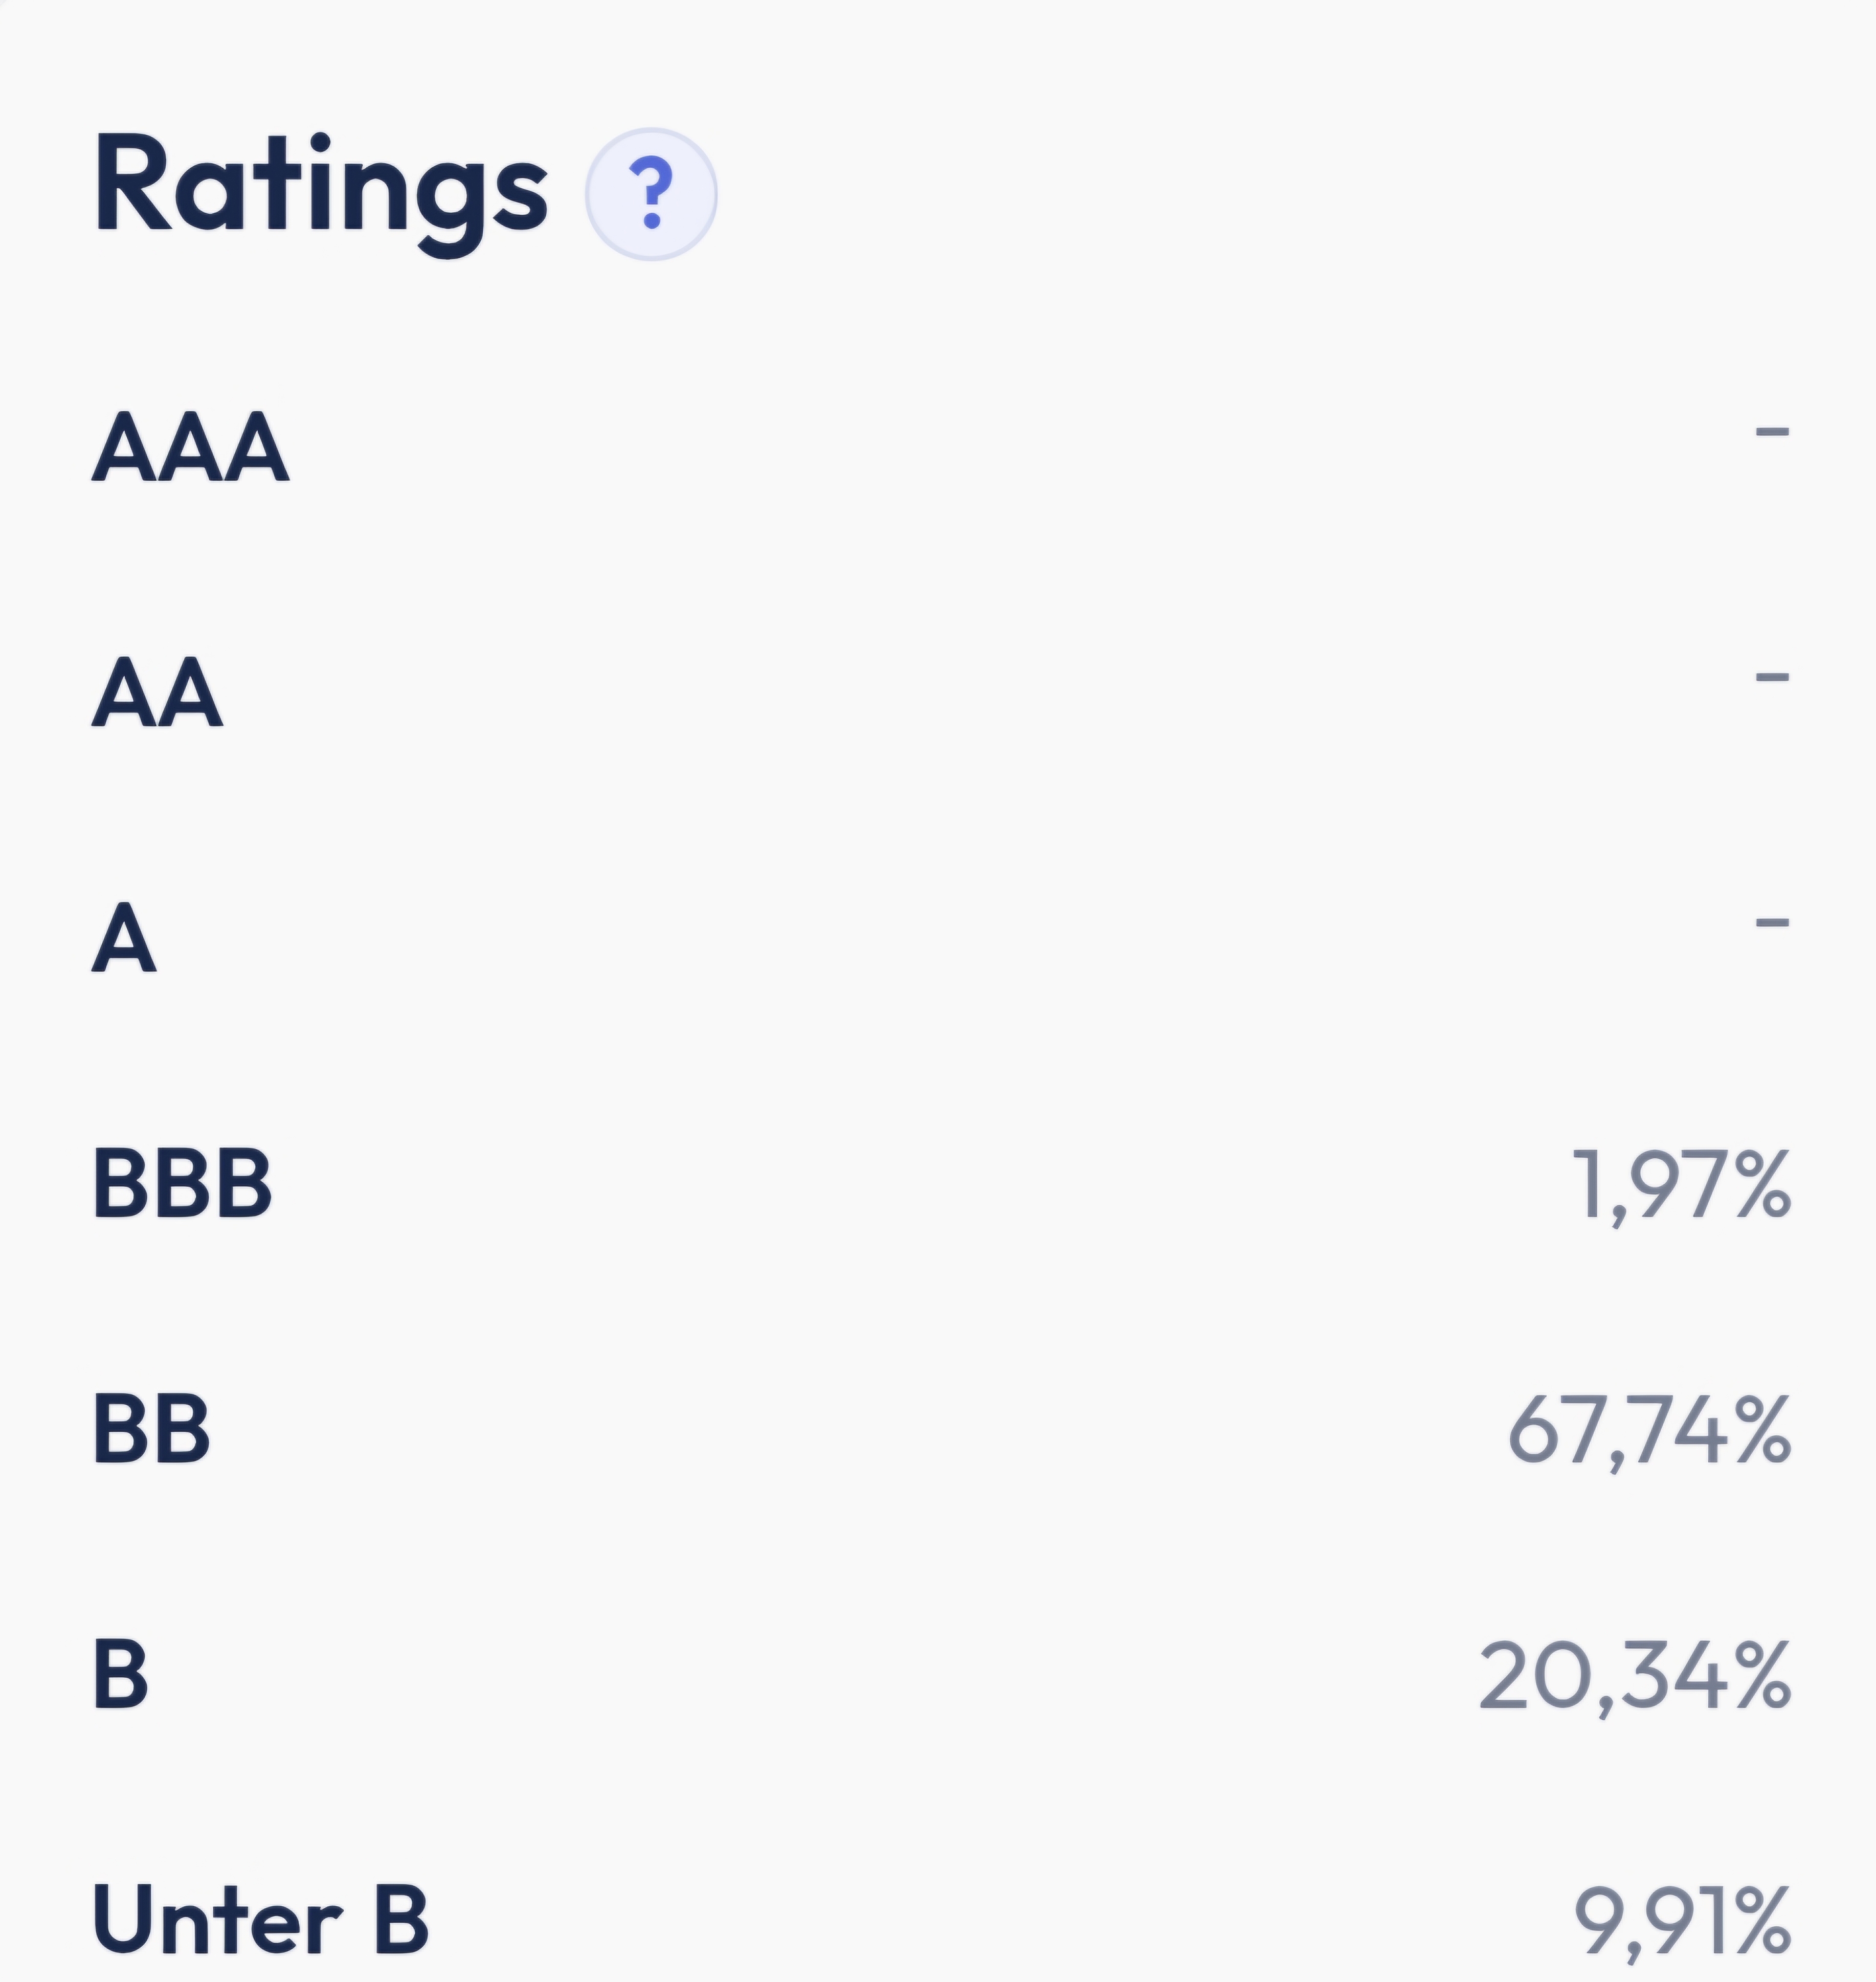
Task: Select the BB rating label
Action: pyautogui.click(x=151, y=1428)
